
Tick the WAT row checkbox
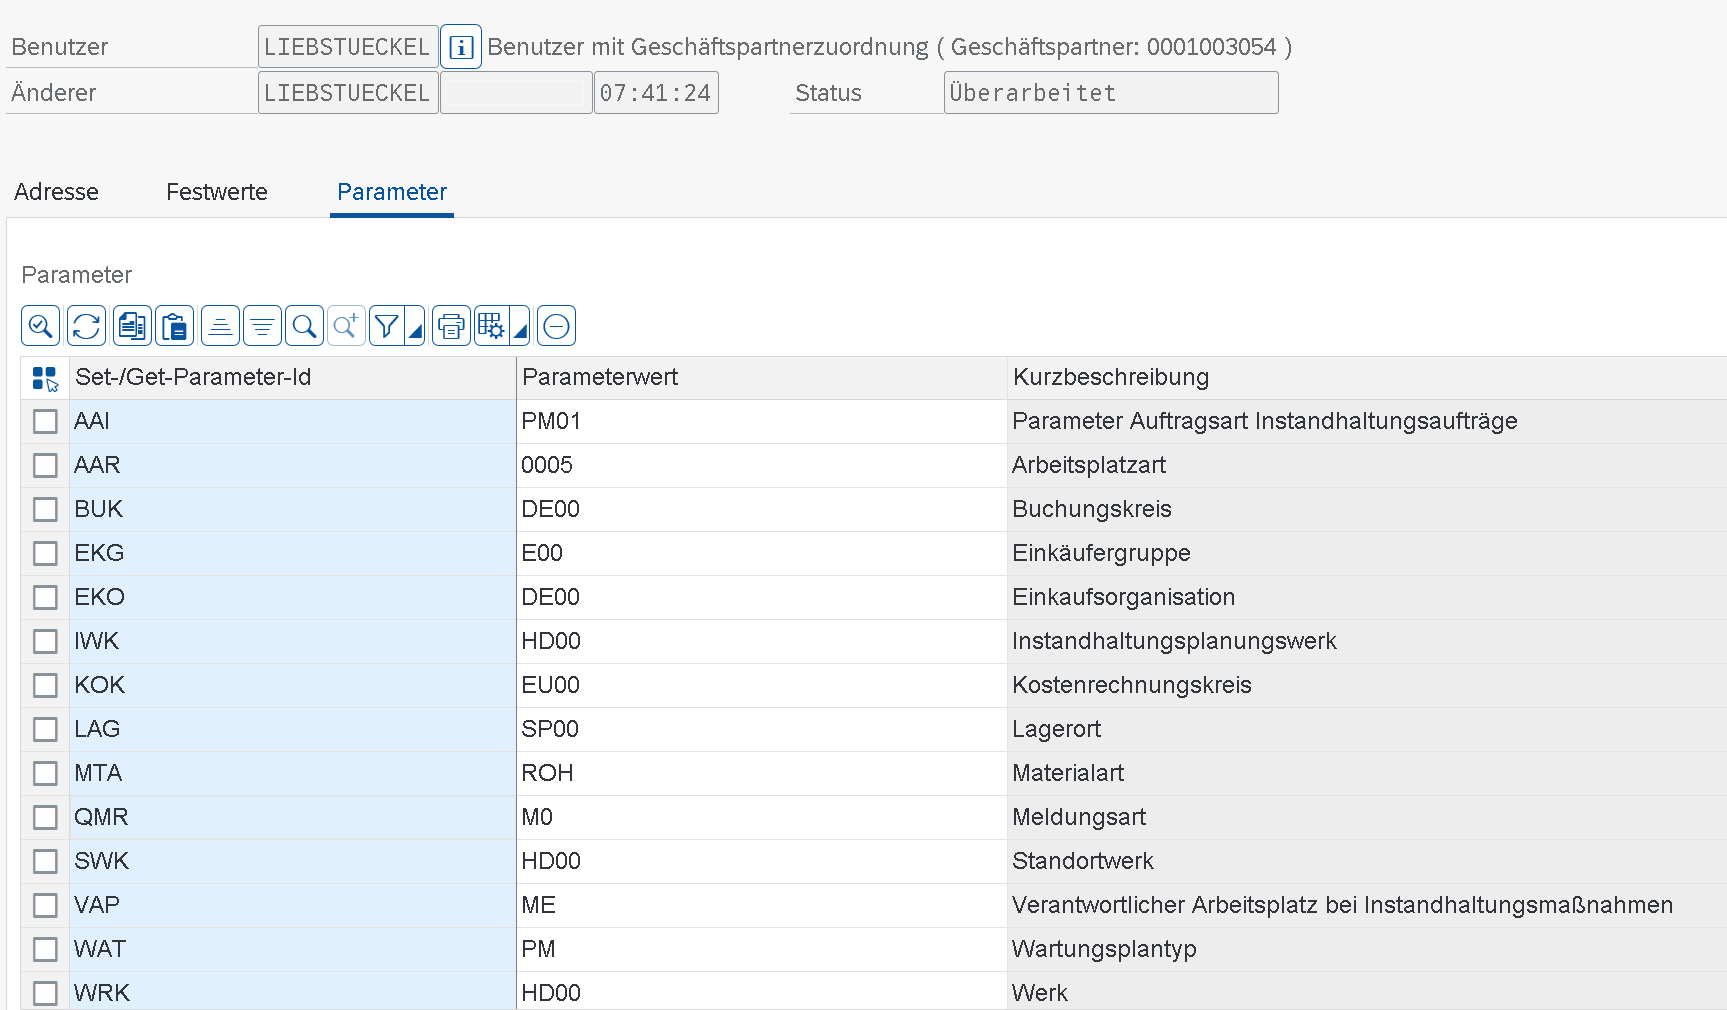click(45, 950)
